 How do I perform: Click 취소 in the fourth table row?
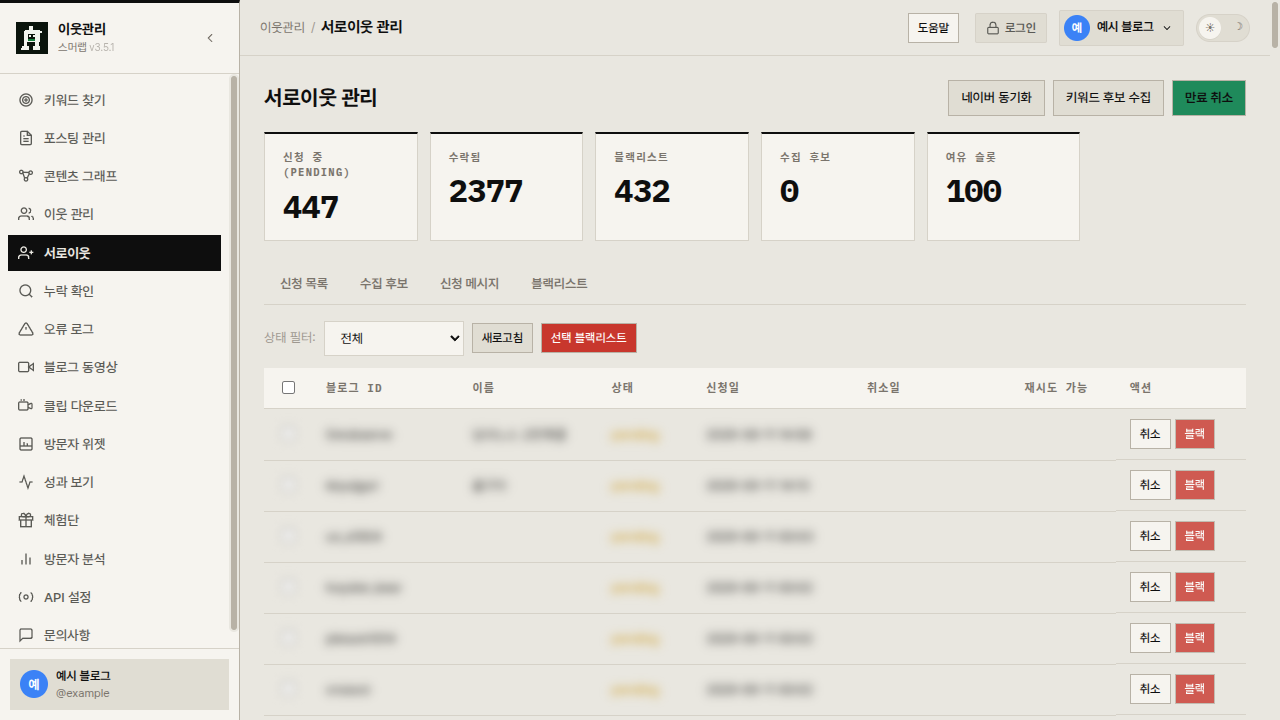[x=1150, y=587]
